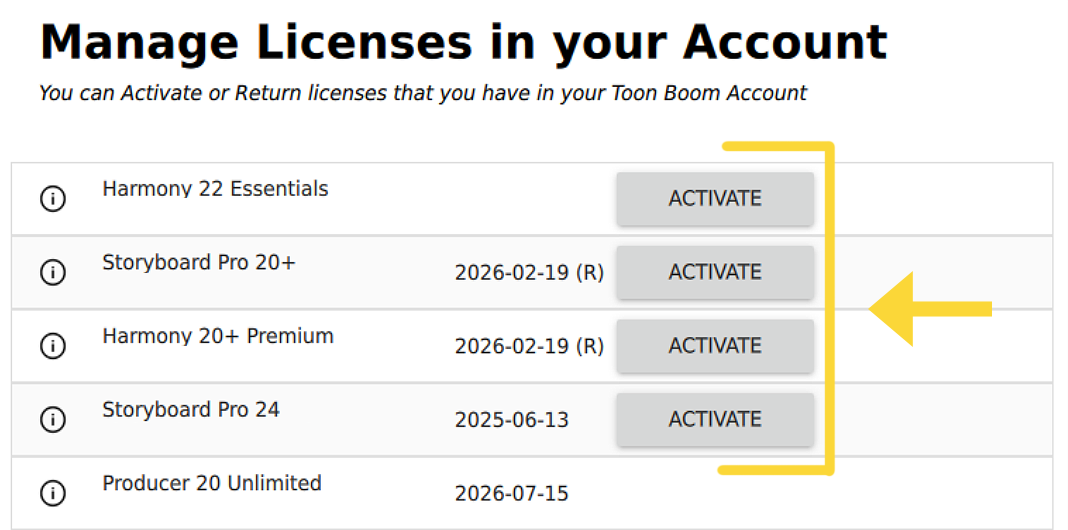Image resolution: width=1068 pixels, height=530 pixels.
Task: Click Storyboard Pro 20+ expiry date 2026-02-19 (R)
Action: coord(529,273)
